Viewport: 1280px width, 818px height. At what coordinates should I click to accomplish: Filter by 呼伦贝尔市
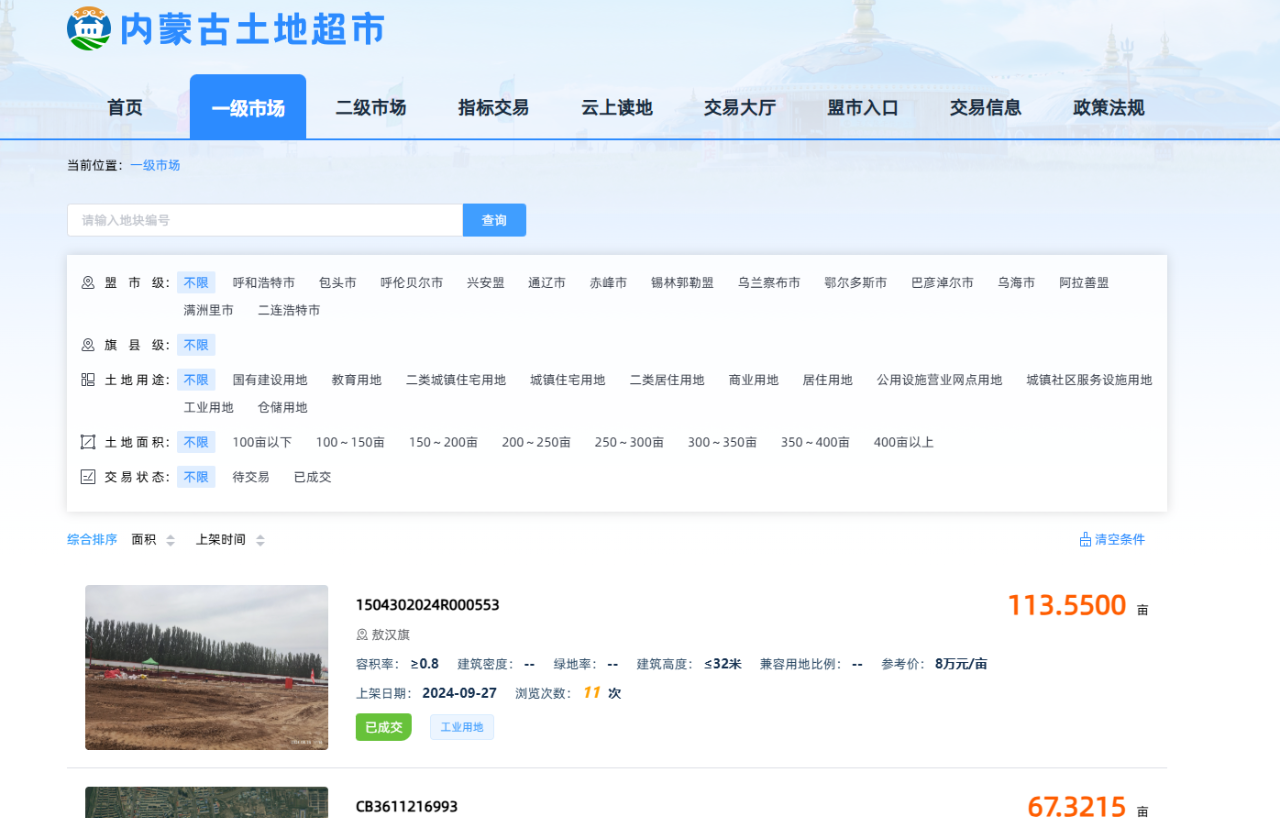coord(412,283)
